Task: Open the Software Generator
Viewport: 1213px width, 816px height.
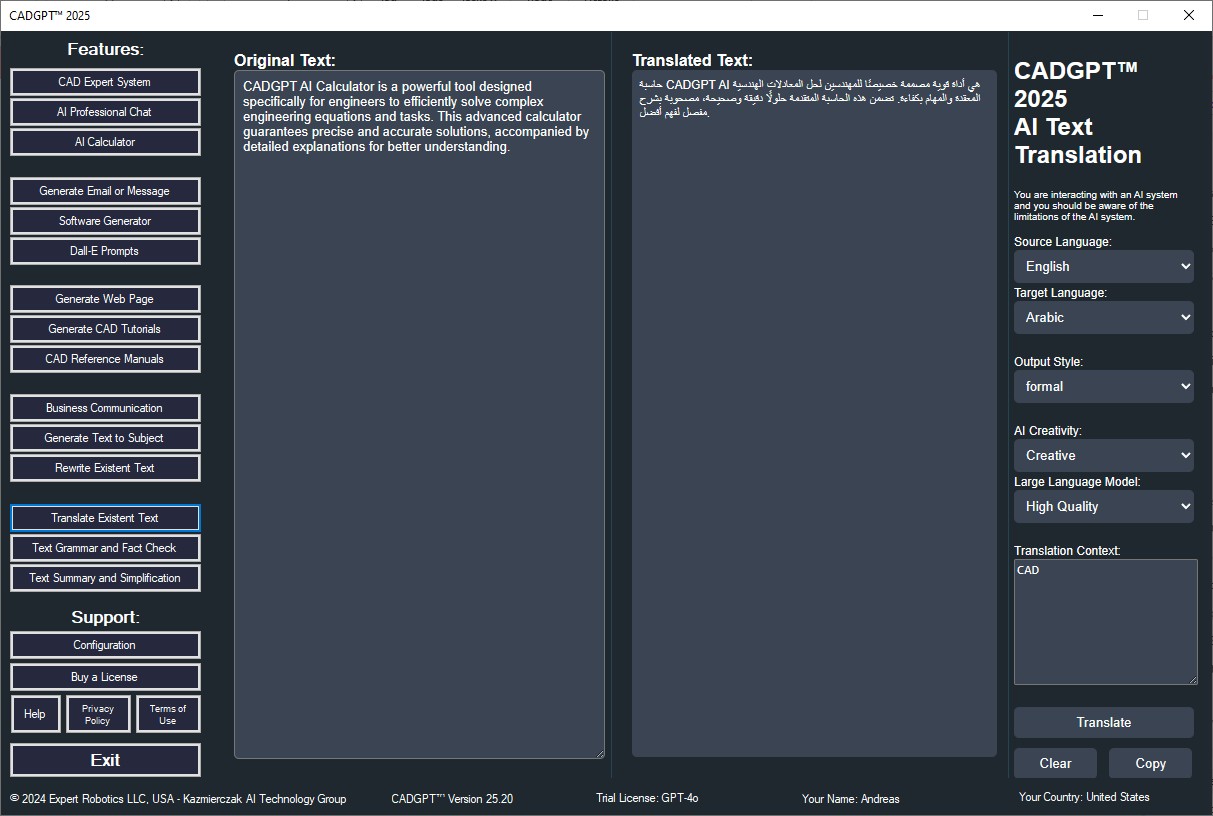Action: [x=105, y=221]
